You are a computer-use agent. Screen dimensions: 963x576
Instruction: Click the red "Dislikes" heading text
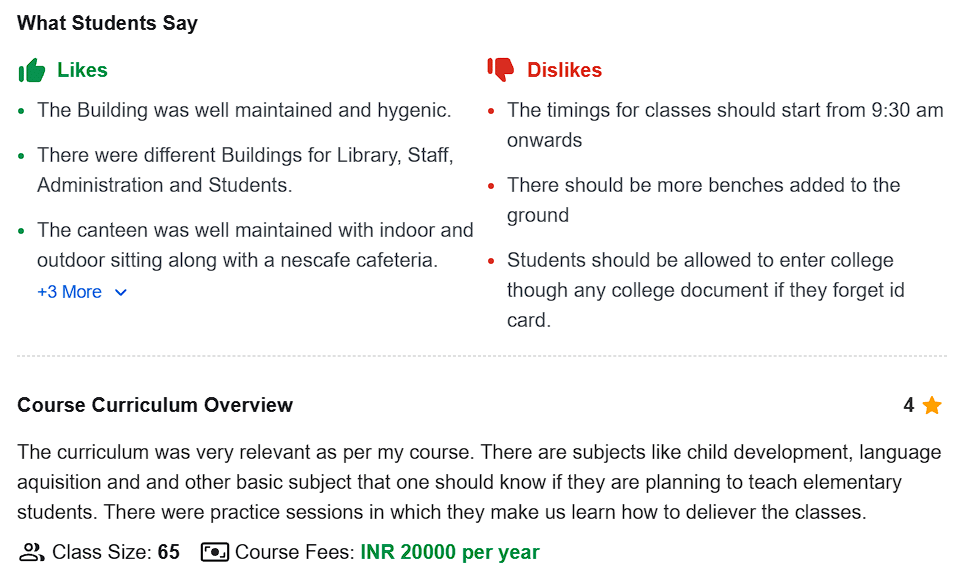click(x=564, y=70)
